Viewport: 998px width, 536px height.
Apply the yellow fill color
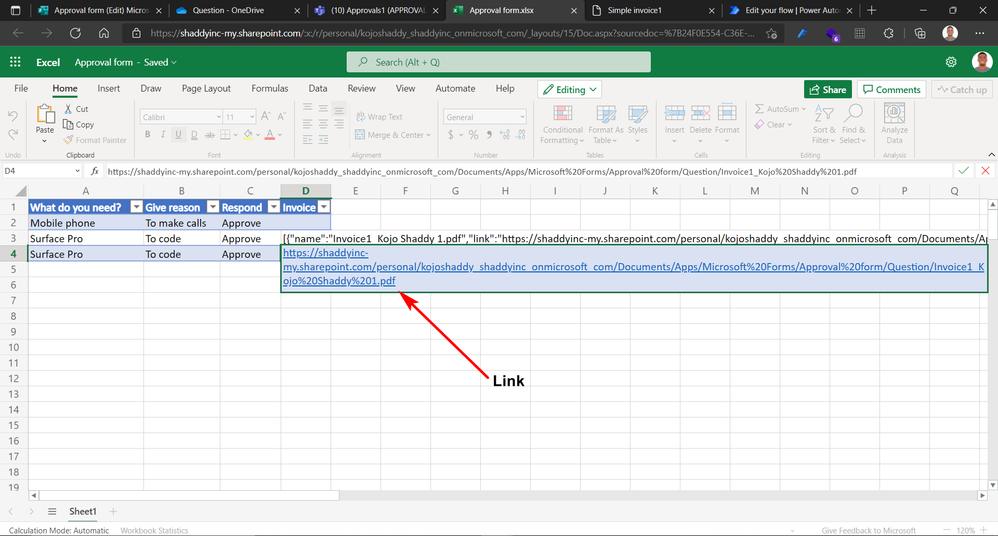click(x=248, y=134)
